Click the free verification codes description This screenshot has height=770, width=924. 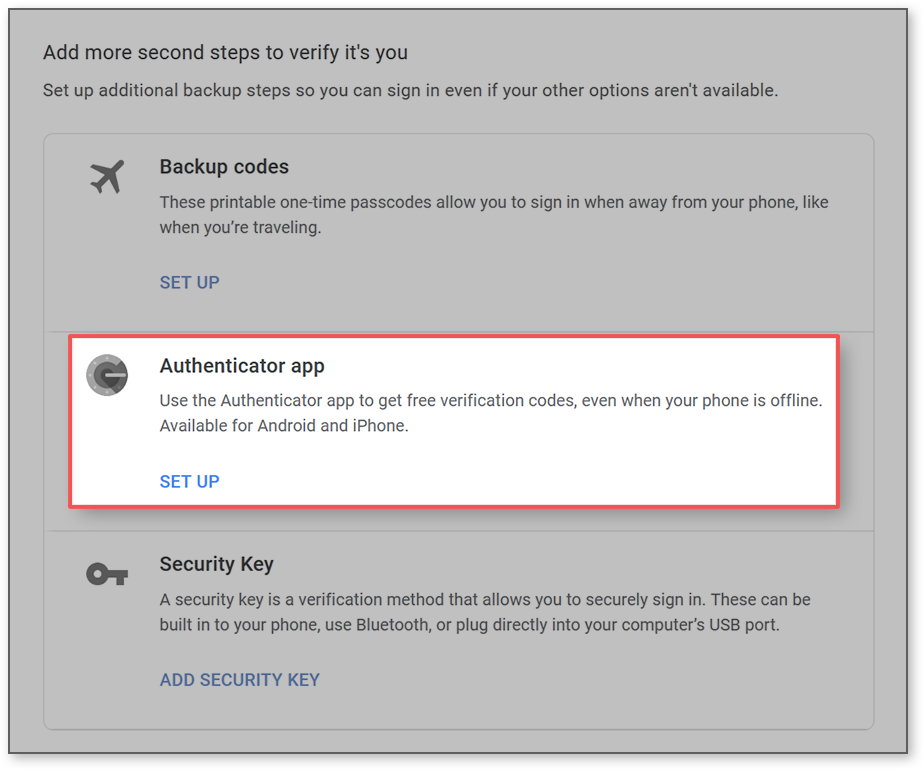tap(489, 400)
